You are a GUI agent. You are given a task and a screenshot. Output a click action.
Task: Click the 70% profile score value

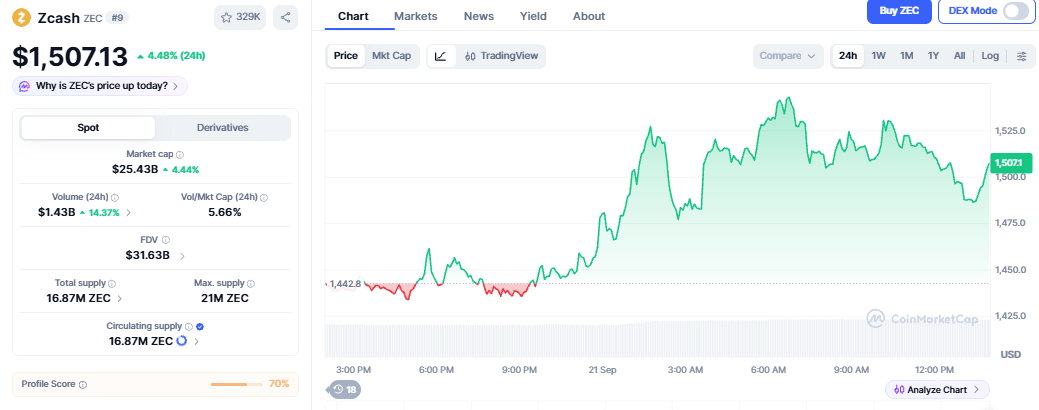point(279,384)
